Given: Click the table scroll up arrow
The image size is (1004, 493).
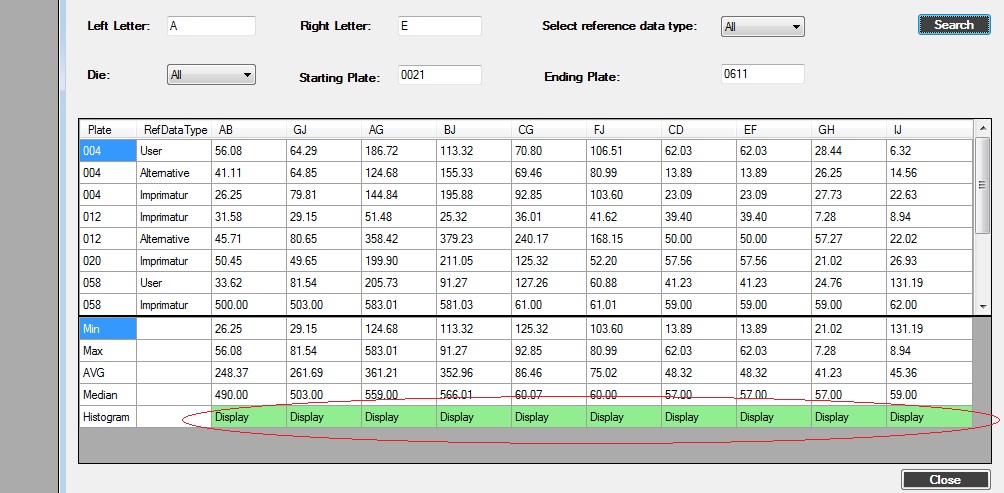Looking at the screenshot, I should tap(983, 129).
